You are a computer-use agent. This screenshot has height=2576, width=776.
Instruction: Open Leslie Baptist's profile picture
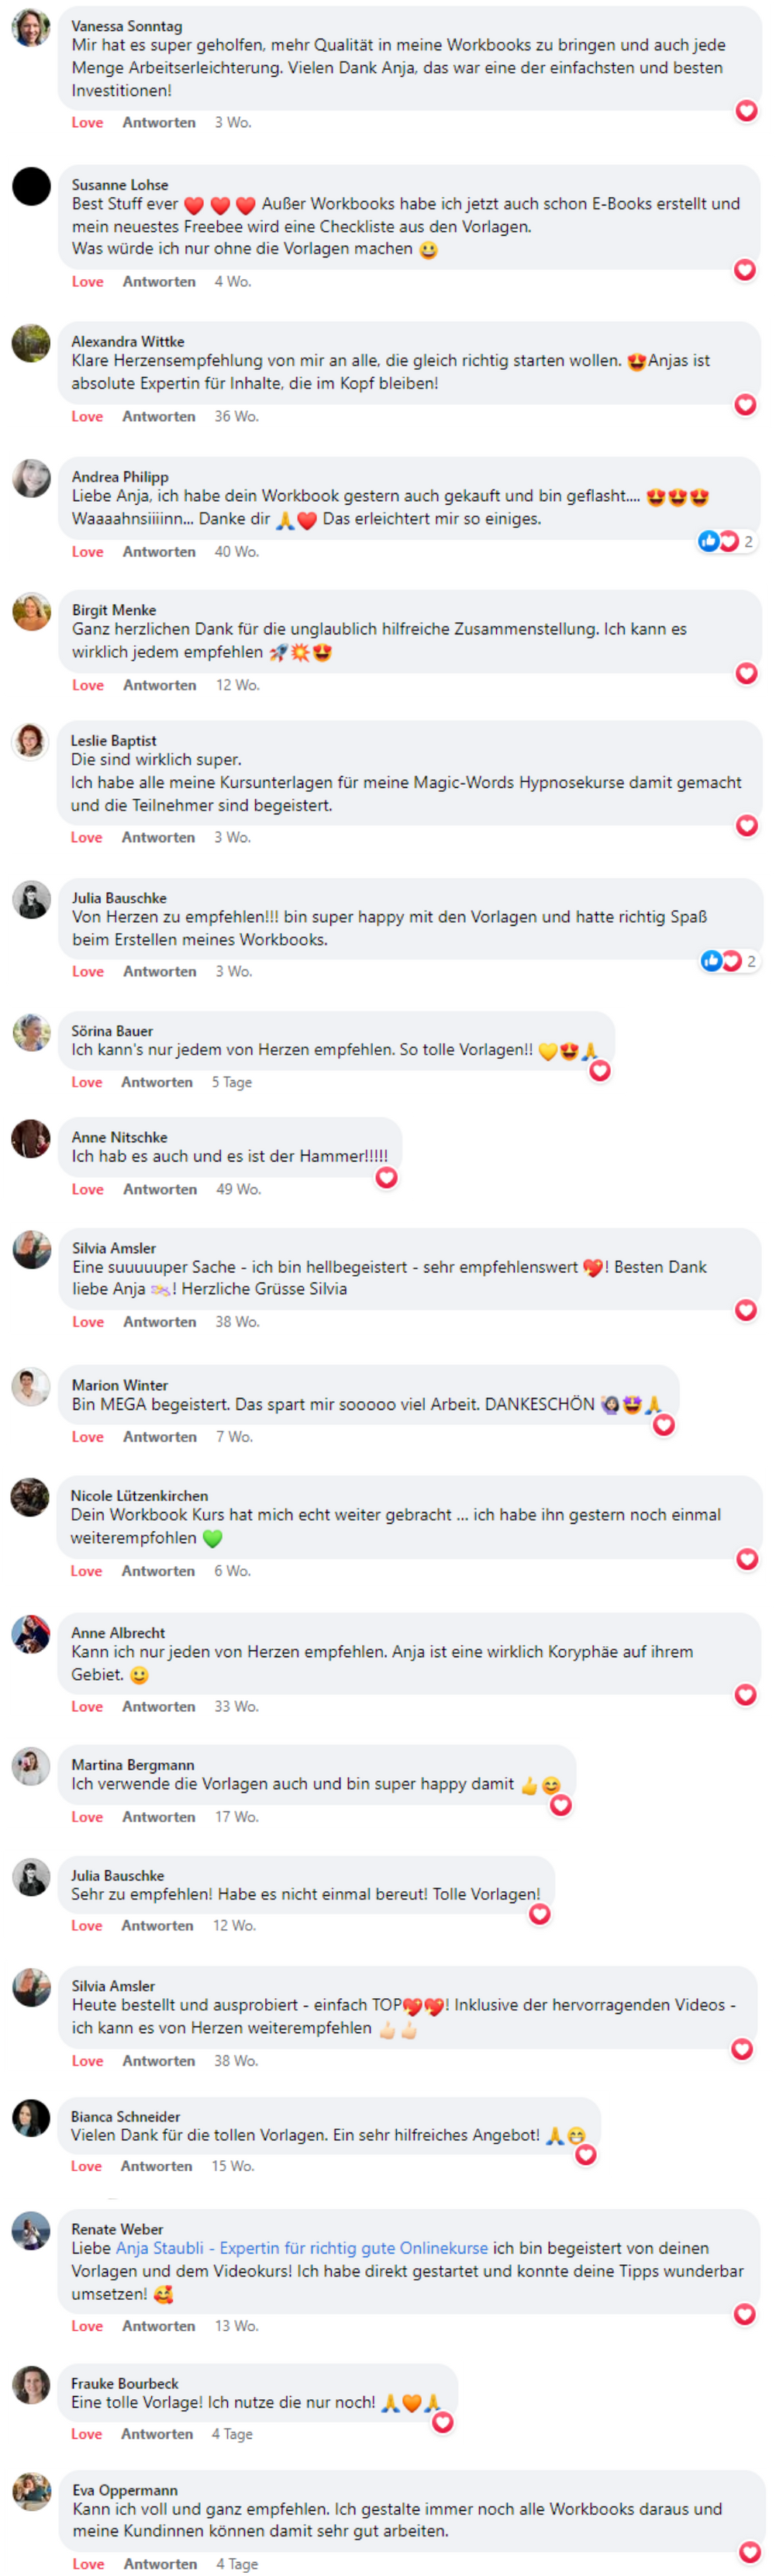[30, 742]
